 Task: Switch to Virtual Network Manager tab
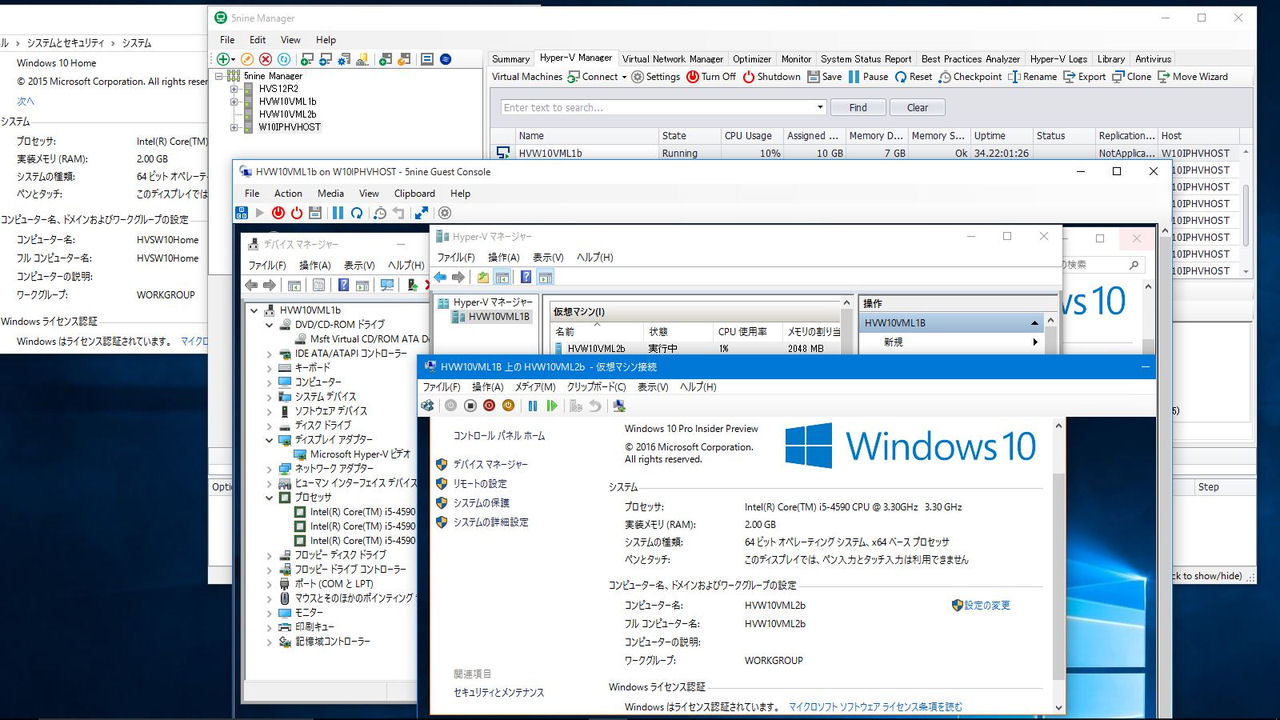point(672,59)
